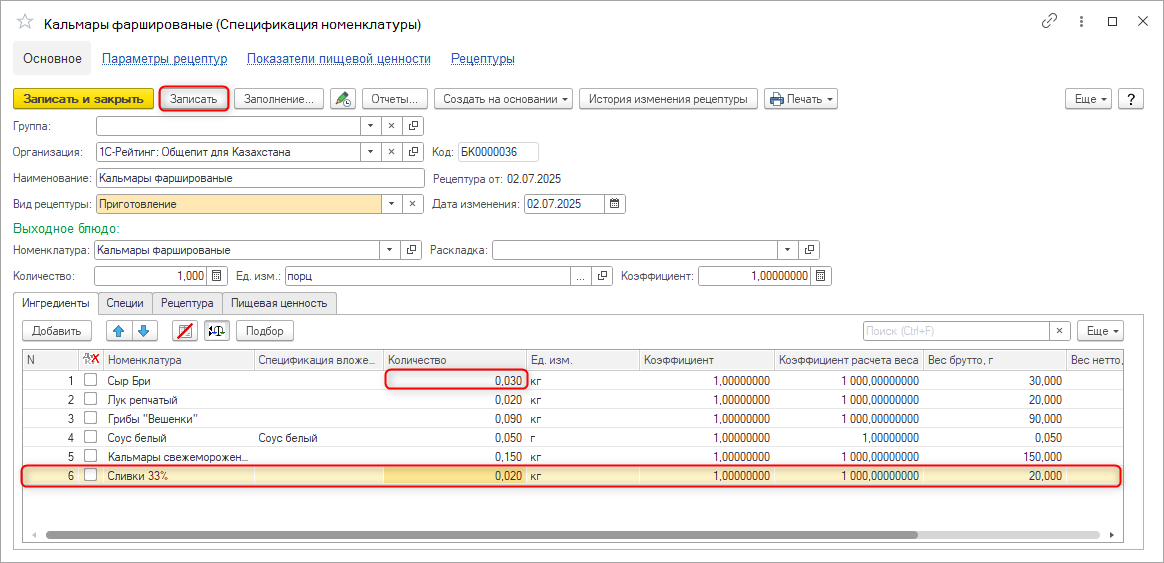The width and height of the screenshot is (1164, 563).
Task: Expand the Организация dropdown list
Action: pyautogui.click(x=370, y=152)
